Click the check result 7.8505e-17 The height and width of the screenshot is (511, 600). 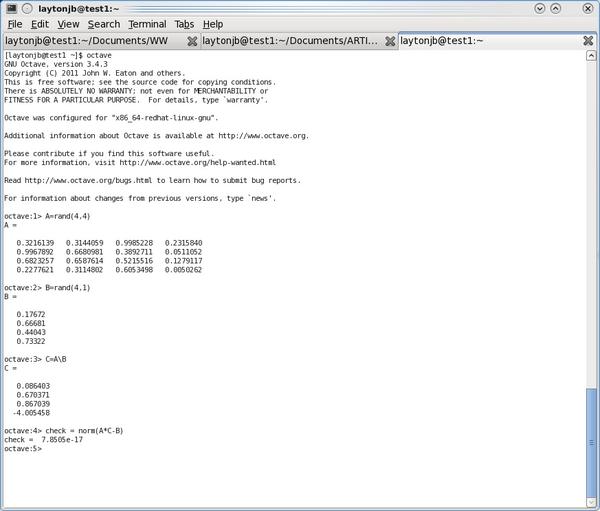(x=62, y=439)
